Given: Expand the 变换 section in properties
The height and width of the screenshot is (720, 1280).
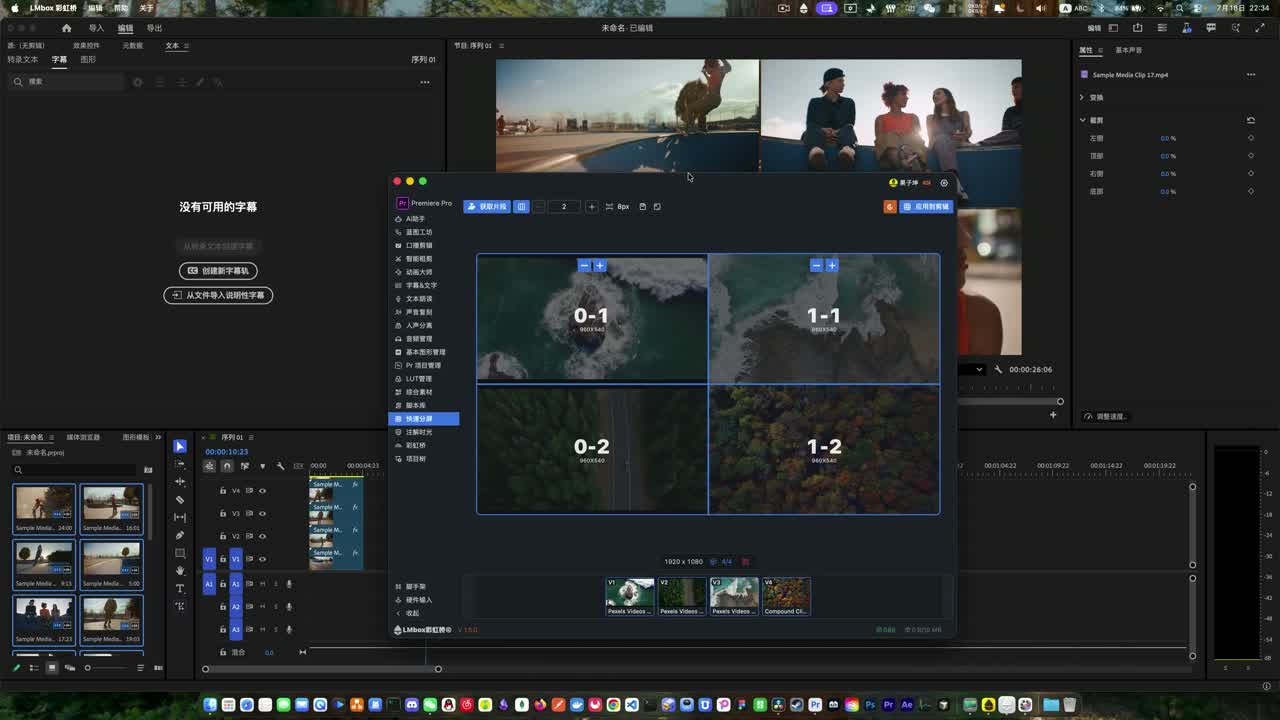Looking at the screenshot, I should coord(1082,98).
